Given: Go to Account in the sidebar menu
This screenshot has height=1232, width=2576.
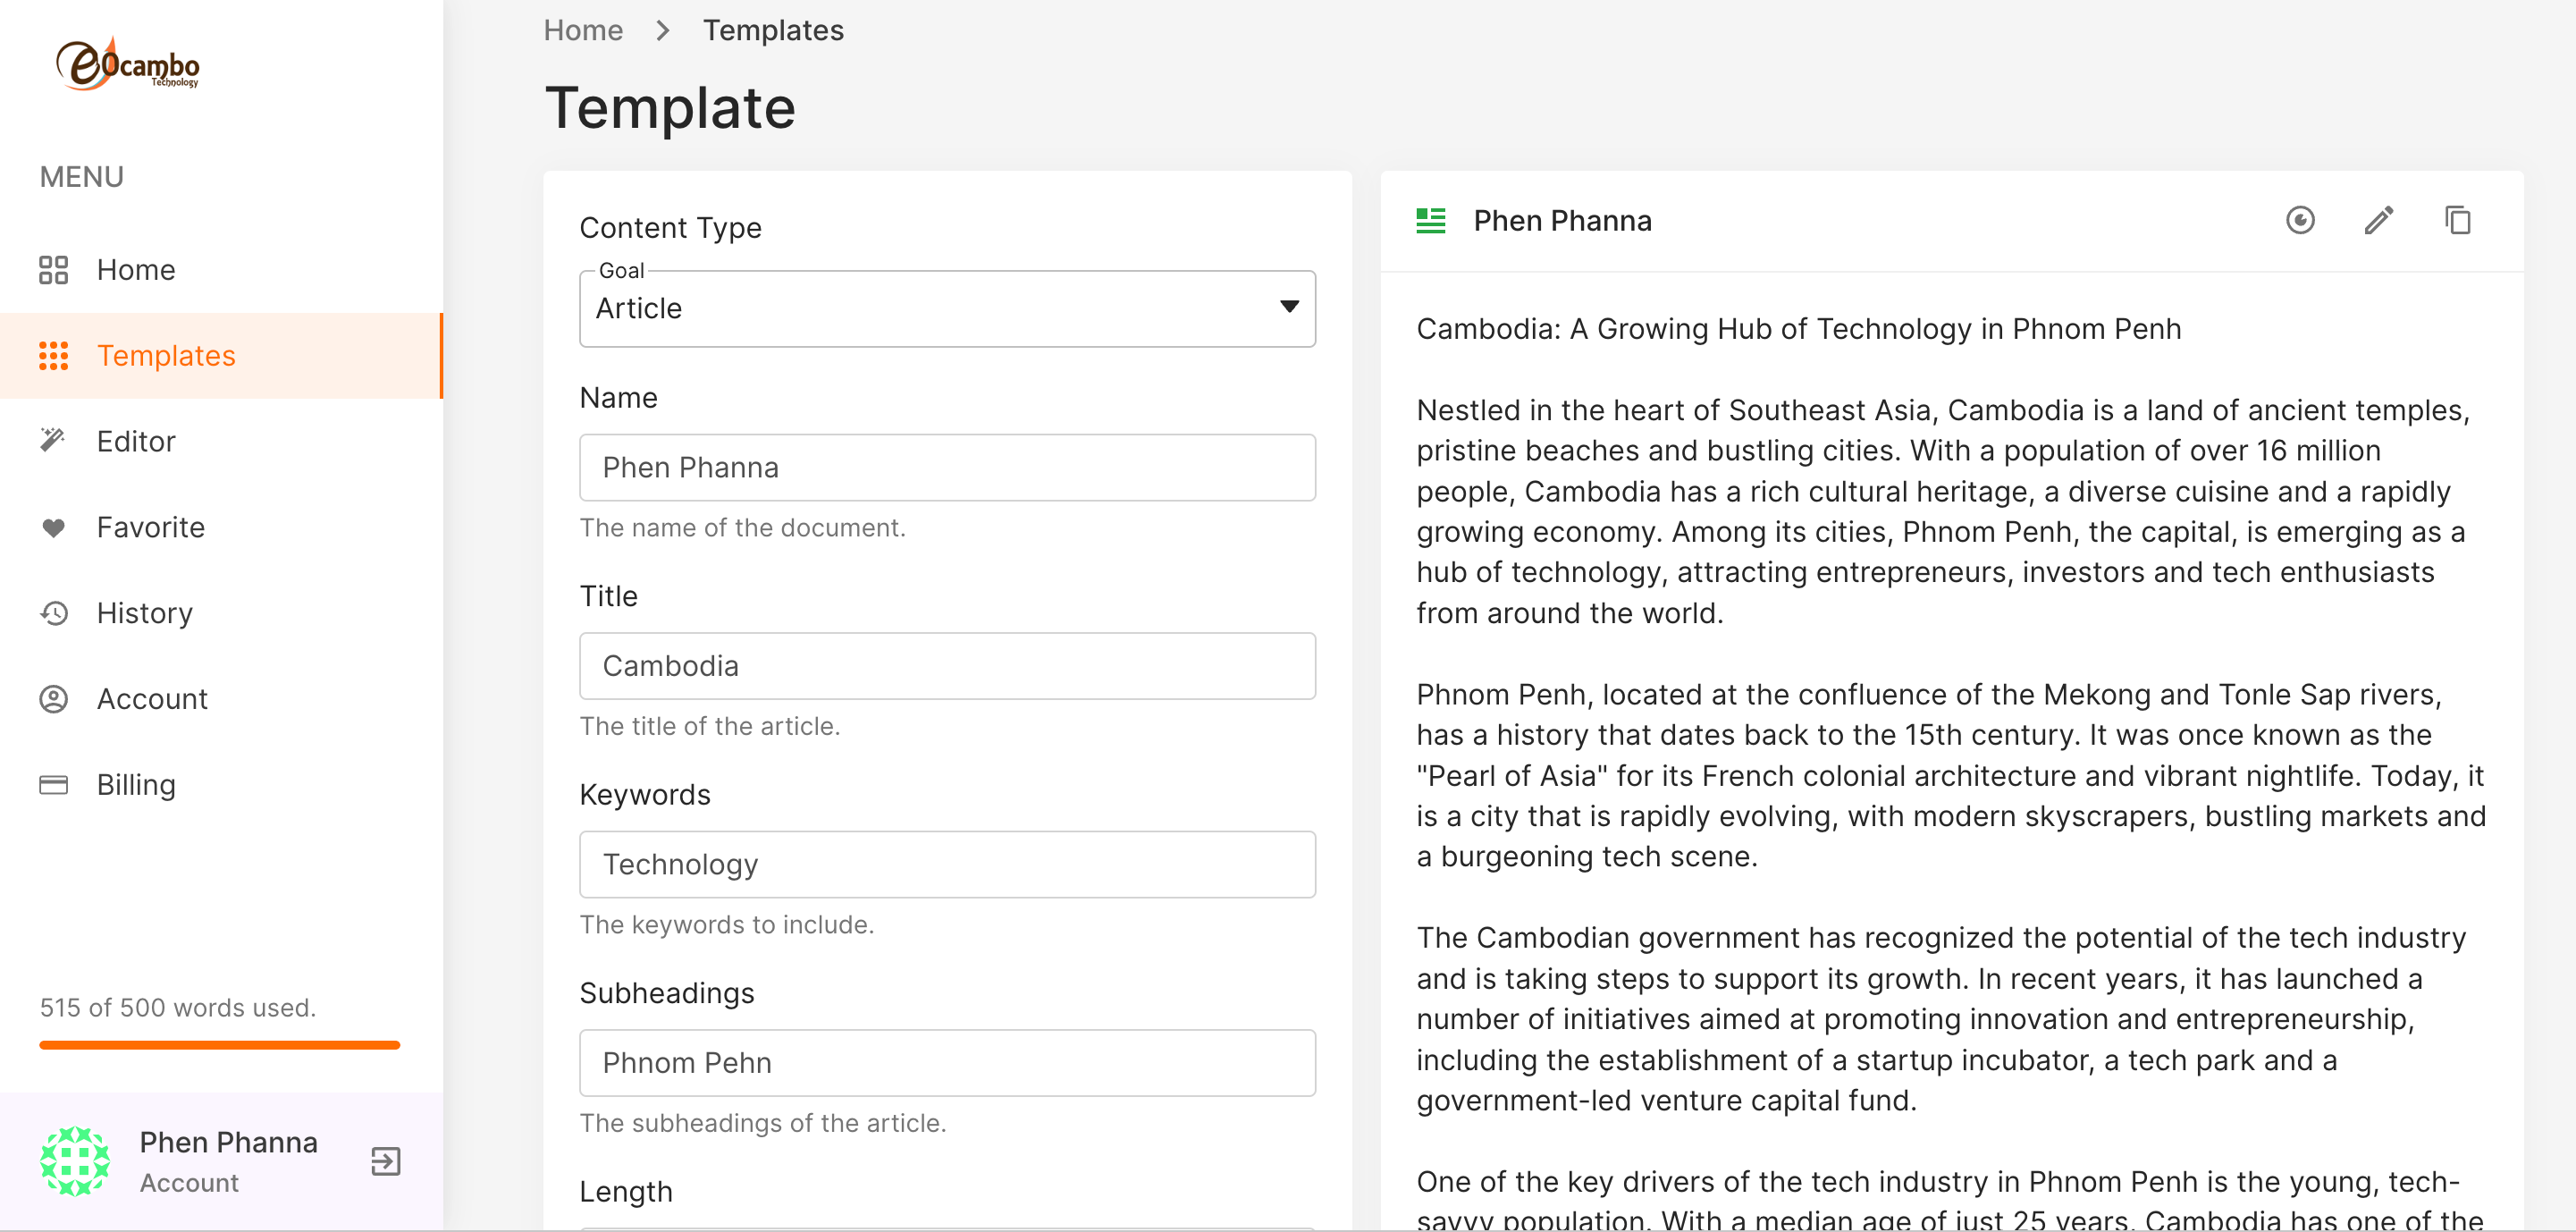Looking at the screenshot, I should pos(152,699).
